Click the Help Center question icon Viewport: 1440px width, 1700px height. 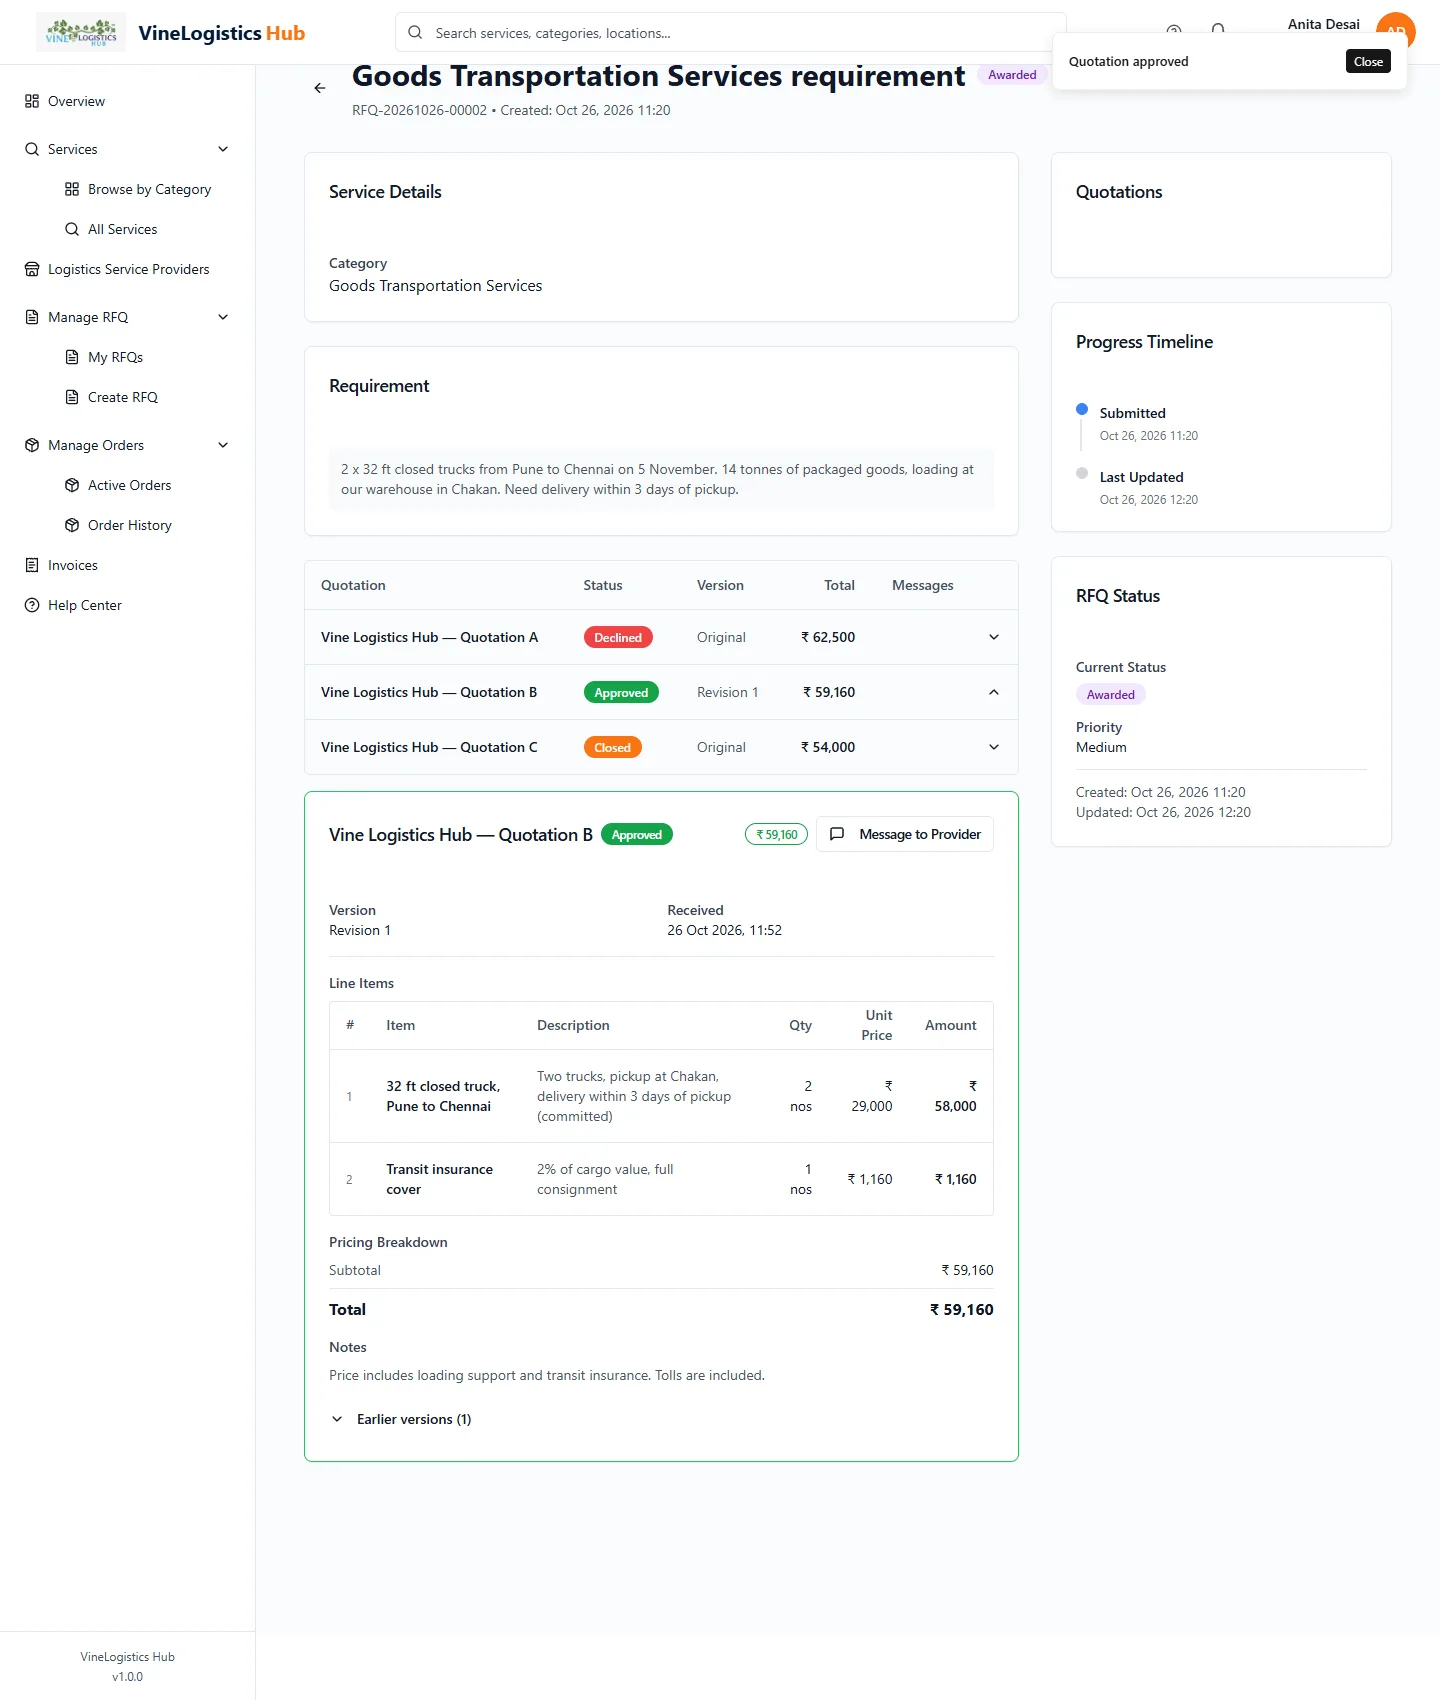(32, 605)
